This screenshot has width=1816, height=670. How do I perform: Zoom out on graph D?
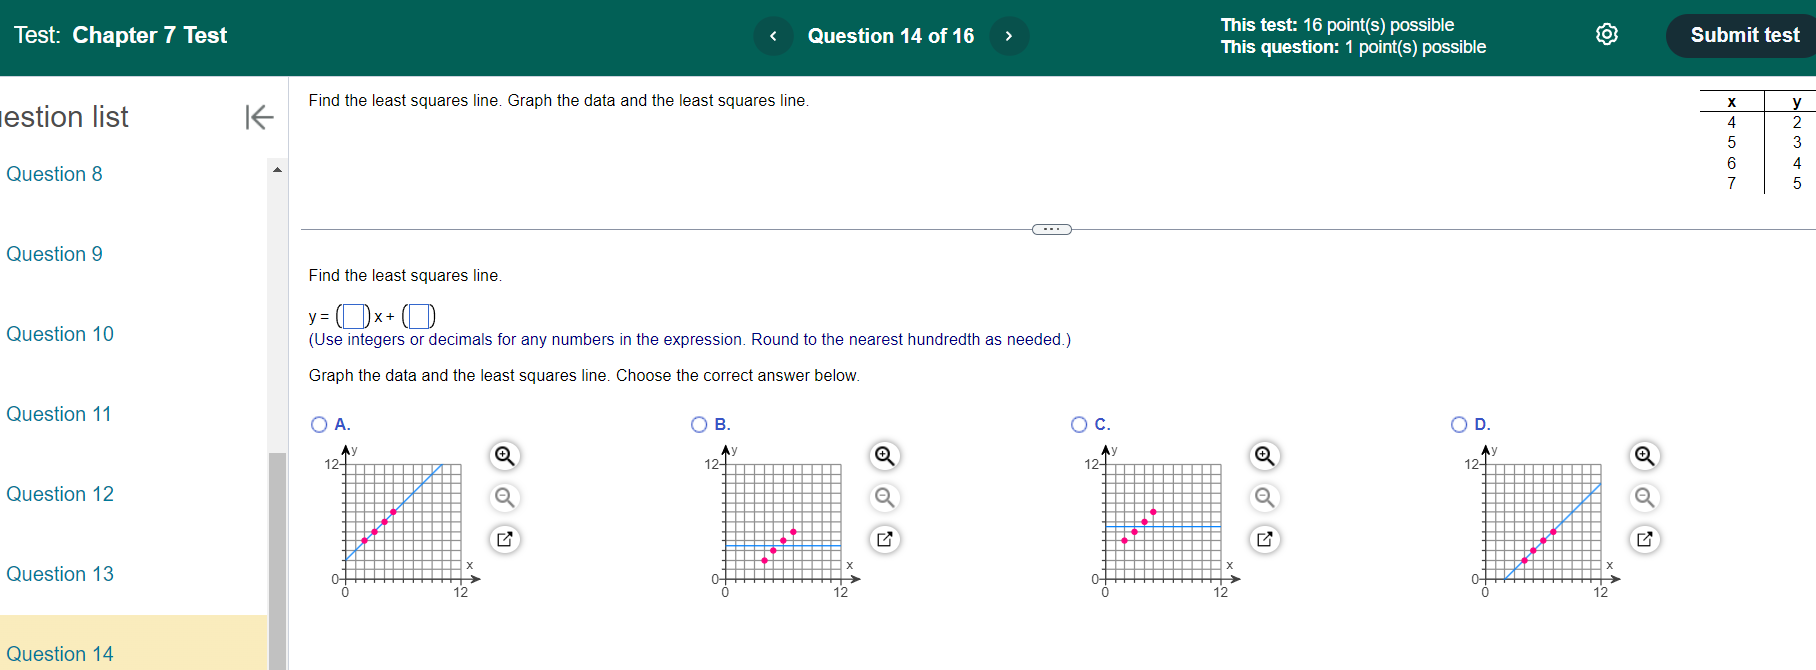coord(1645,497)
